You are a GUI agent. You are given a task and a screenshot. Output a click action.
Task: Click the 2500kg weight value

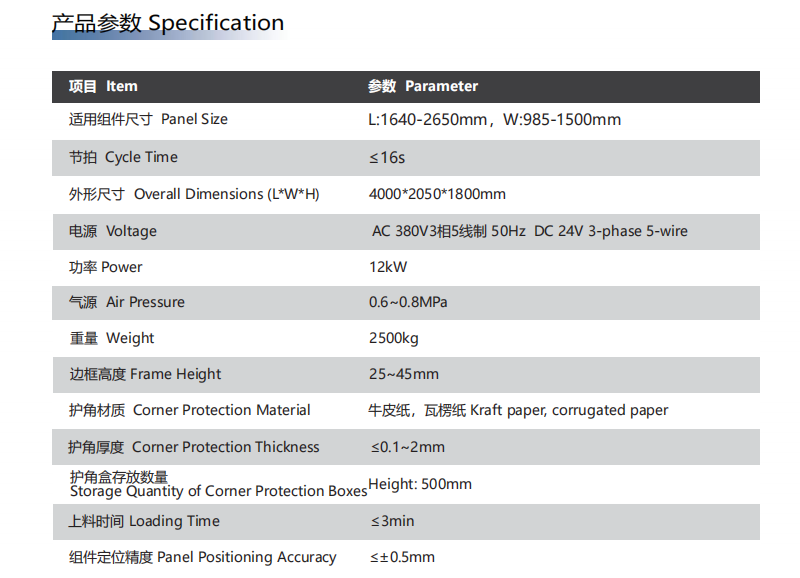pyautogui.click(x=395, y=338)
